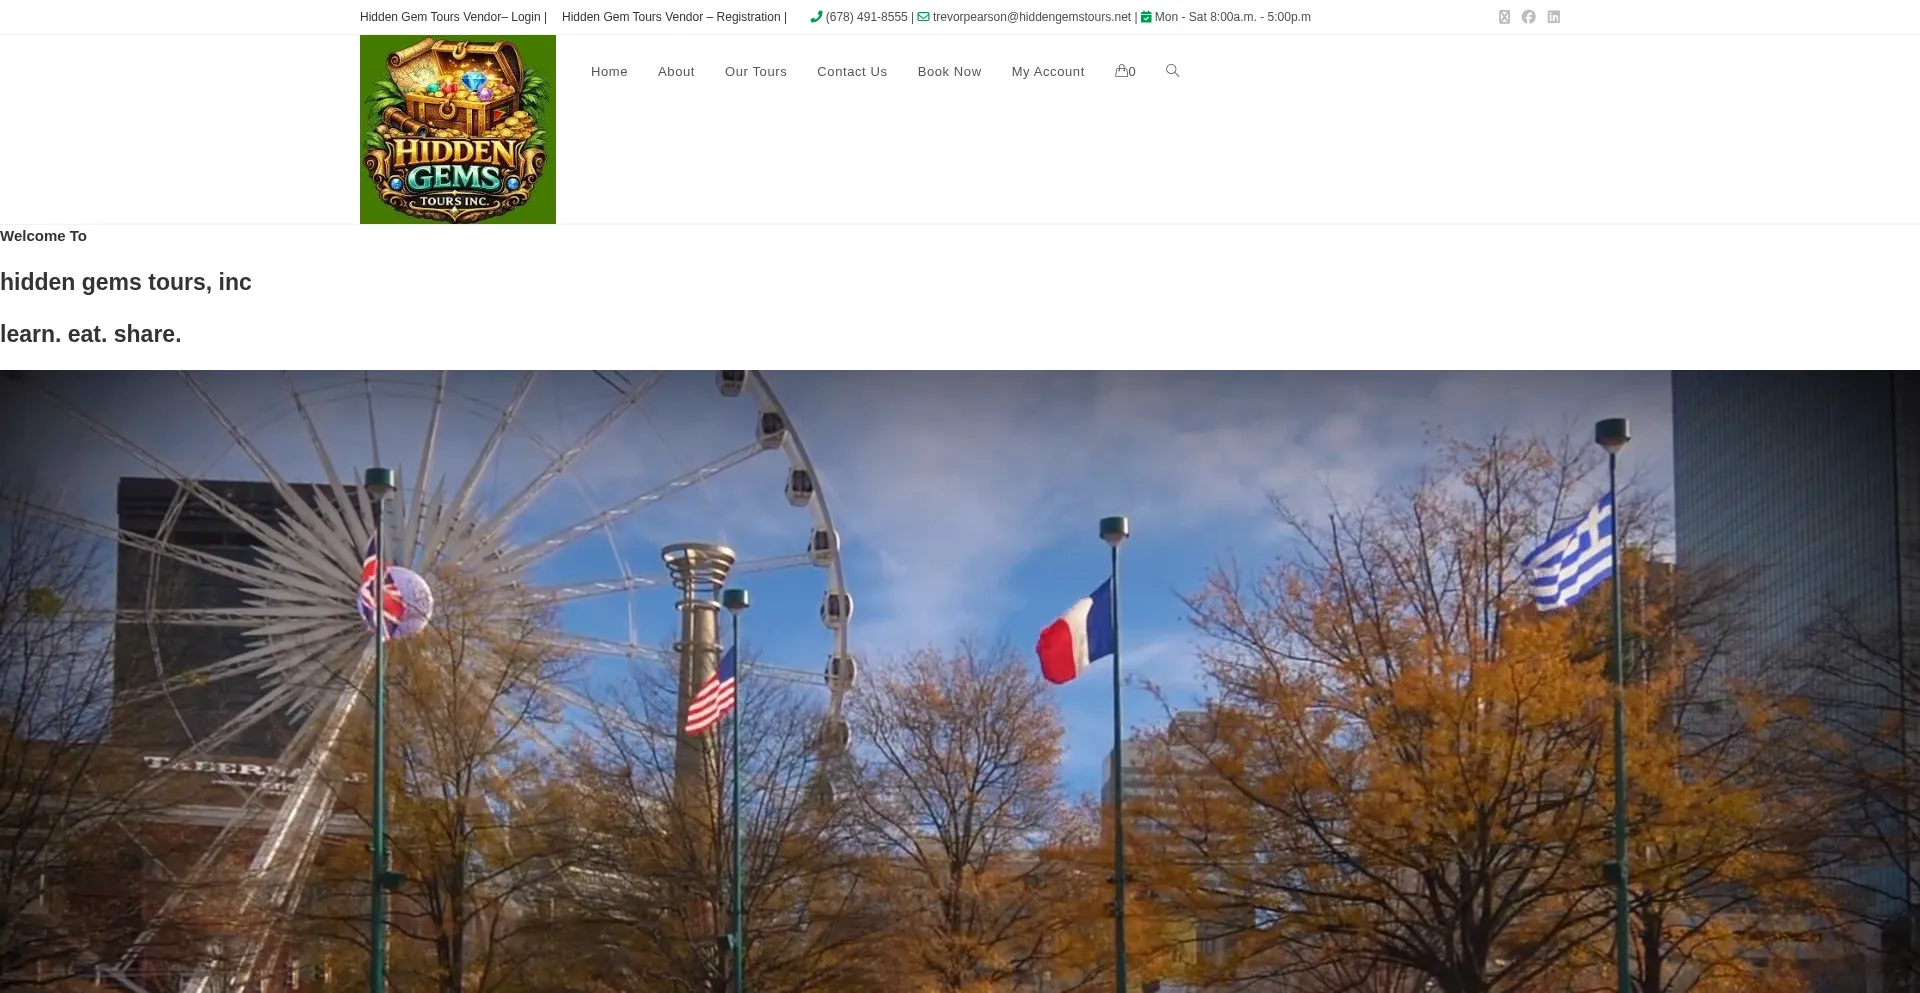Open the LinkedIn social icon
The image size is (1920, 993).
(x=1554, y=17)
